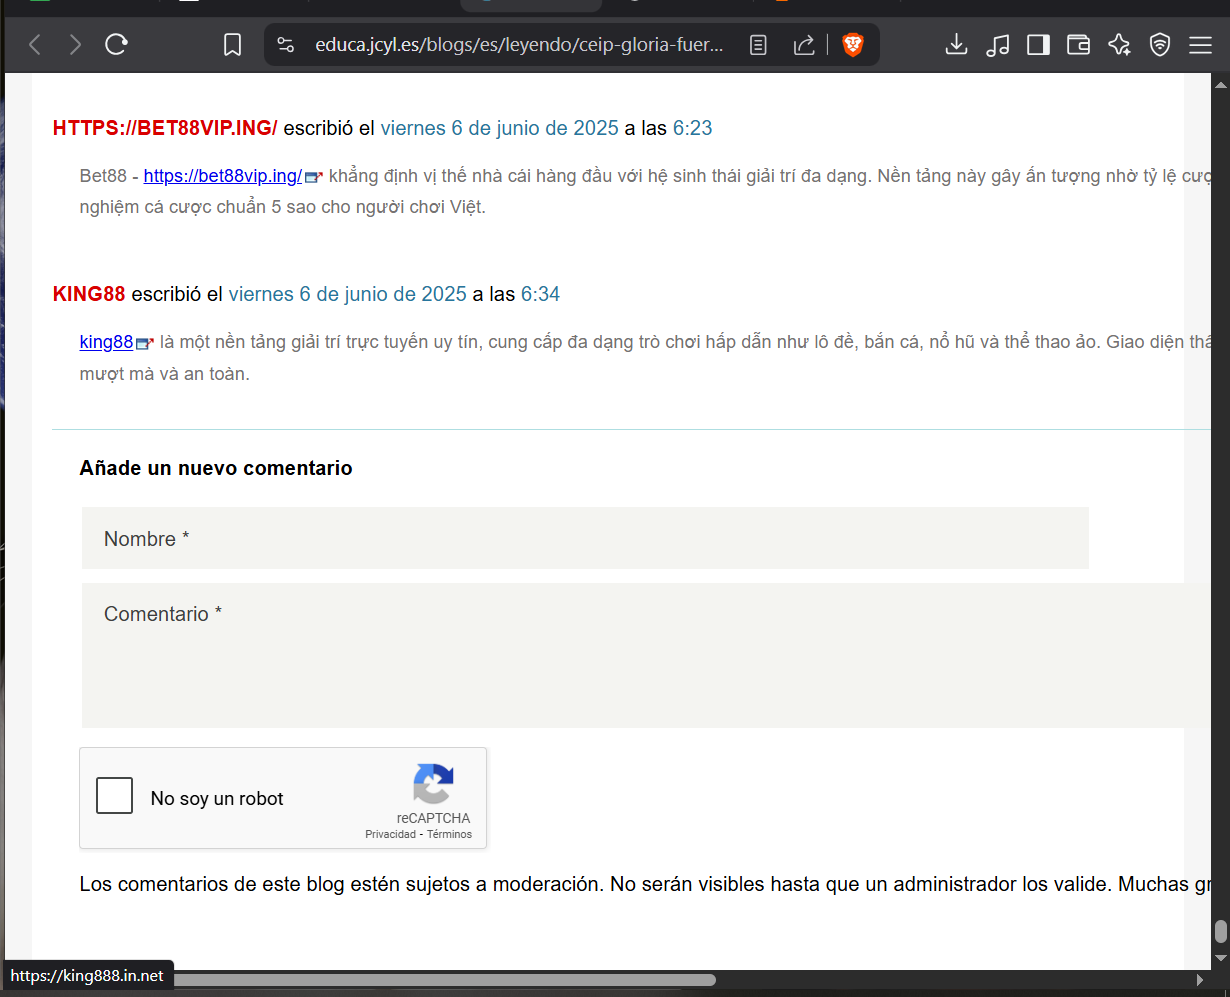Toggle the browser sidebar panel
The height and width of the screenshot is (997, 1230).
(1038, 45)
